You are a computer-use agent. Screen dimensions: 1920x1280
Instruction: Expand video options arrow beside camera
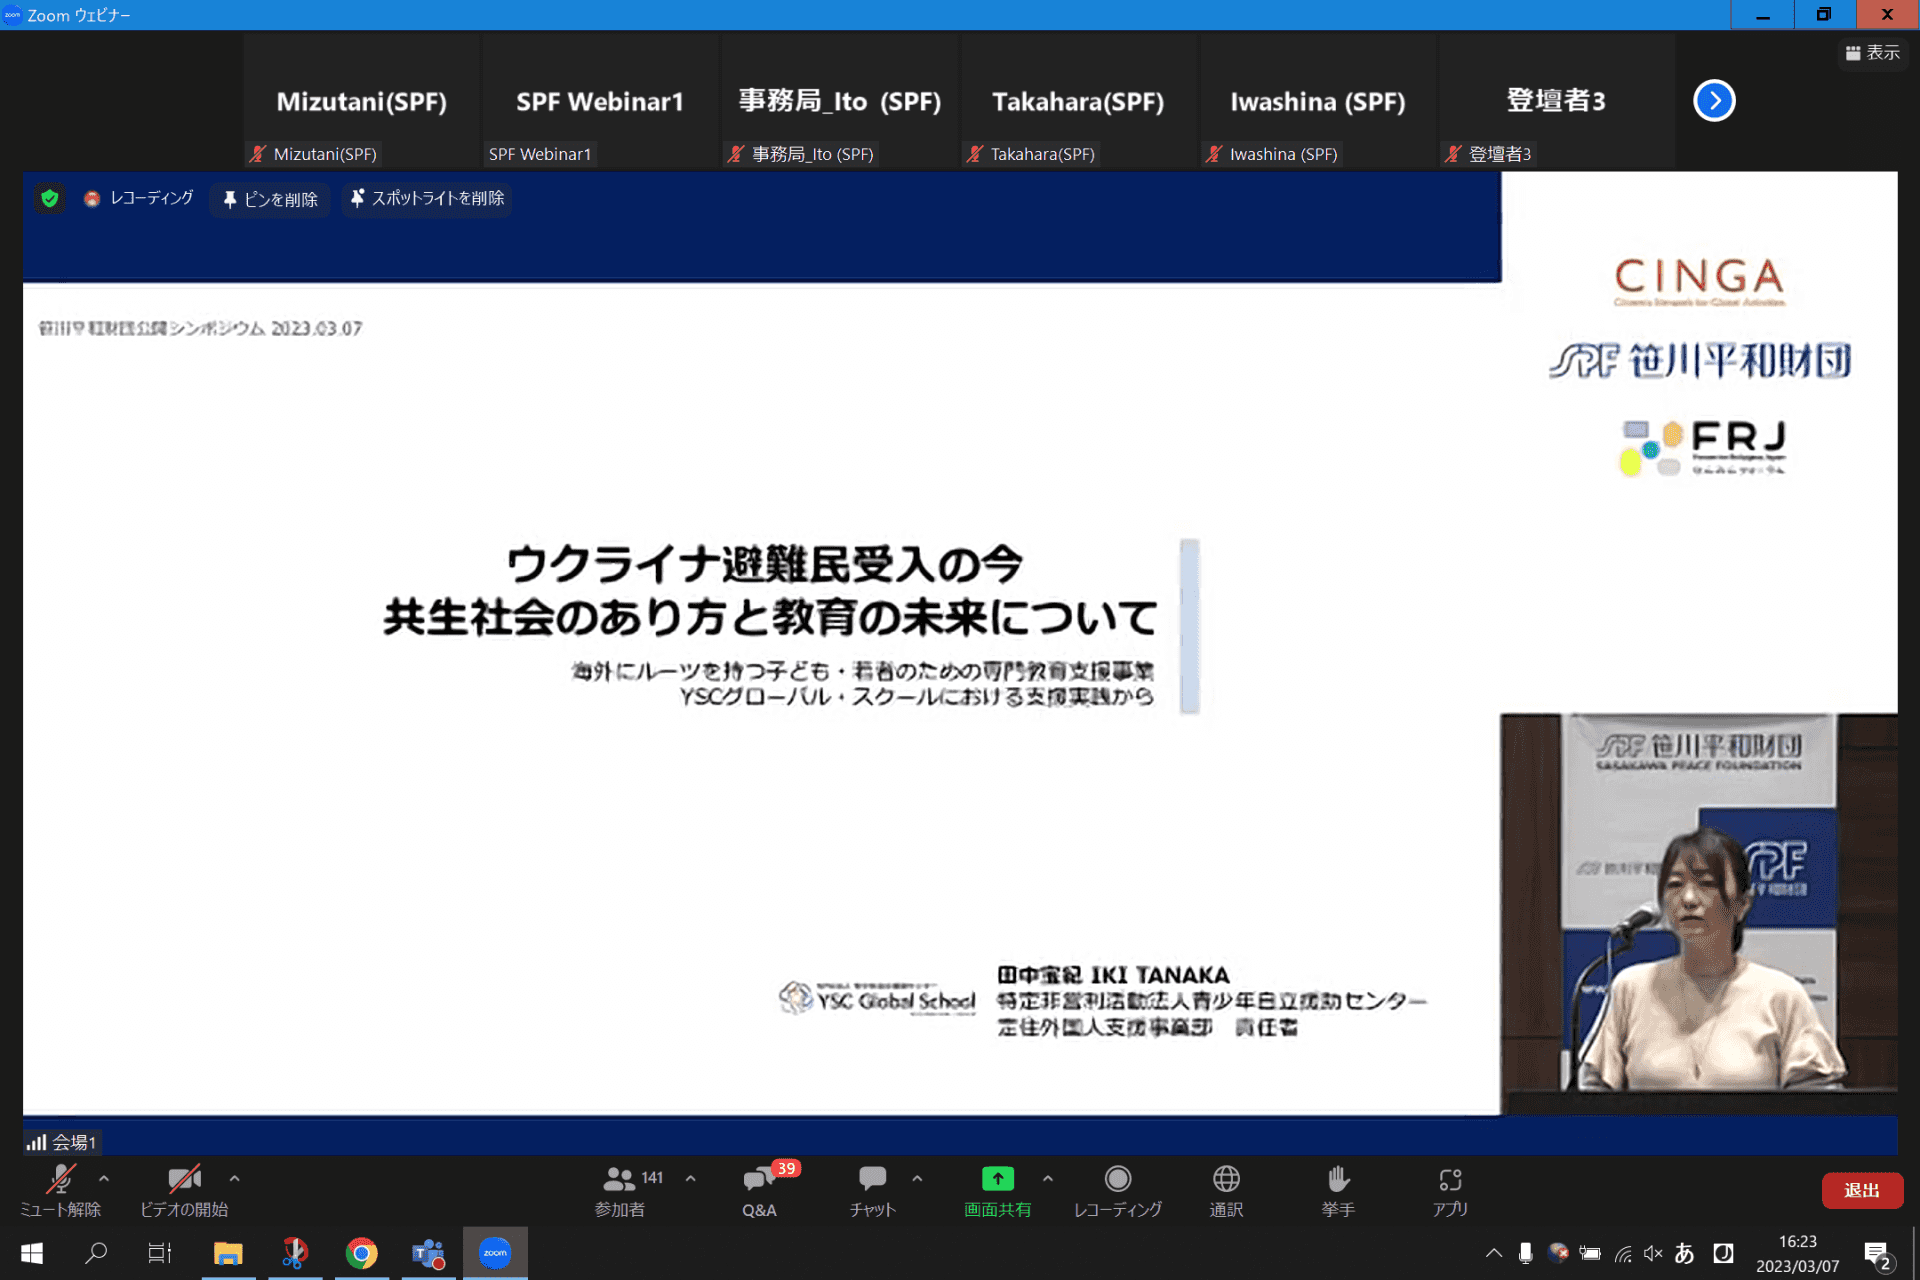pyautogui.click(x=234, y=1179)
